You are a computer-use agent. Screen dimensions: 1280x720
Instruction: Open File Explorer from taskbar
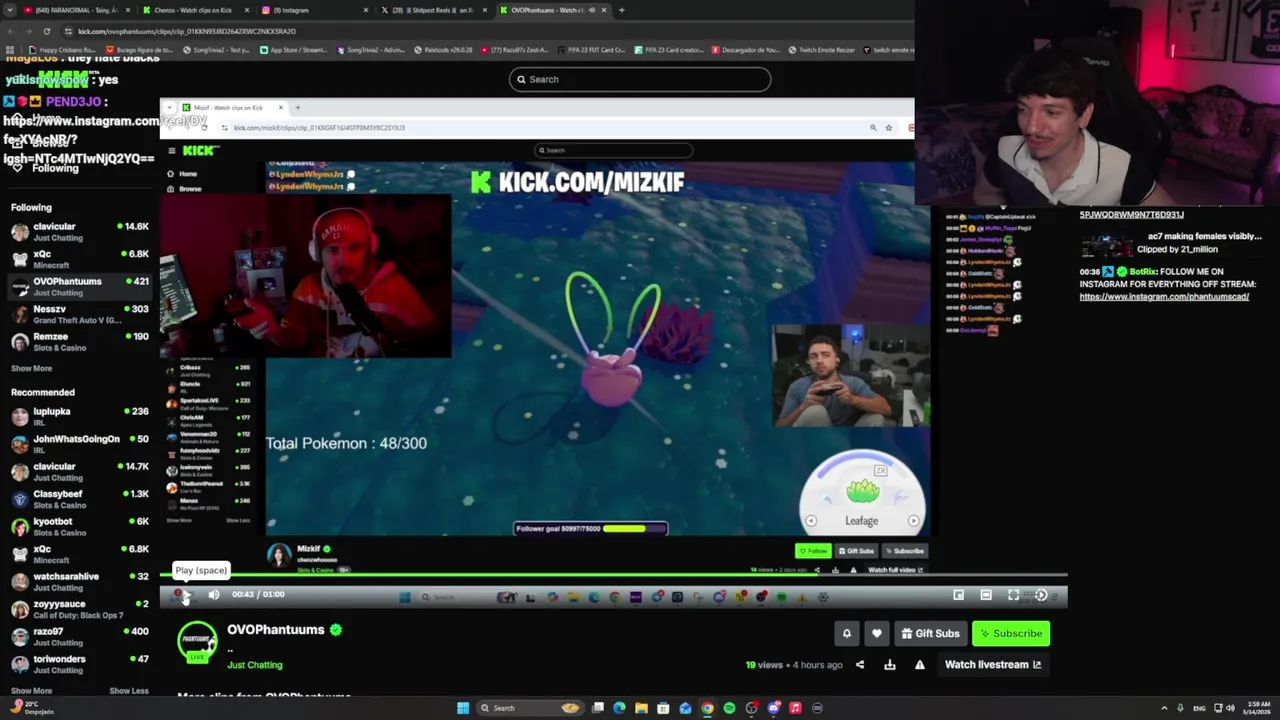pos(641,708)
